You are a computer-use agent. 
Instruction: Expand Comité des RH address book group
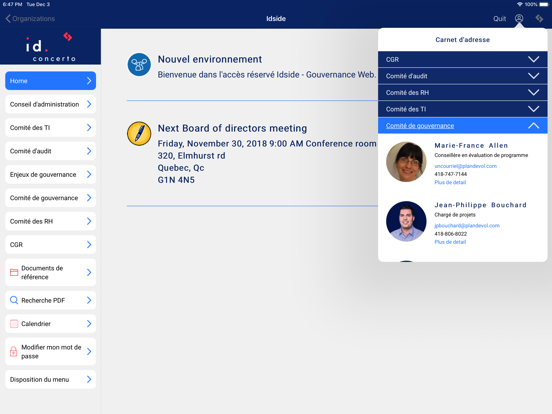[x=463, y=92]
